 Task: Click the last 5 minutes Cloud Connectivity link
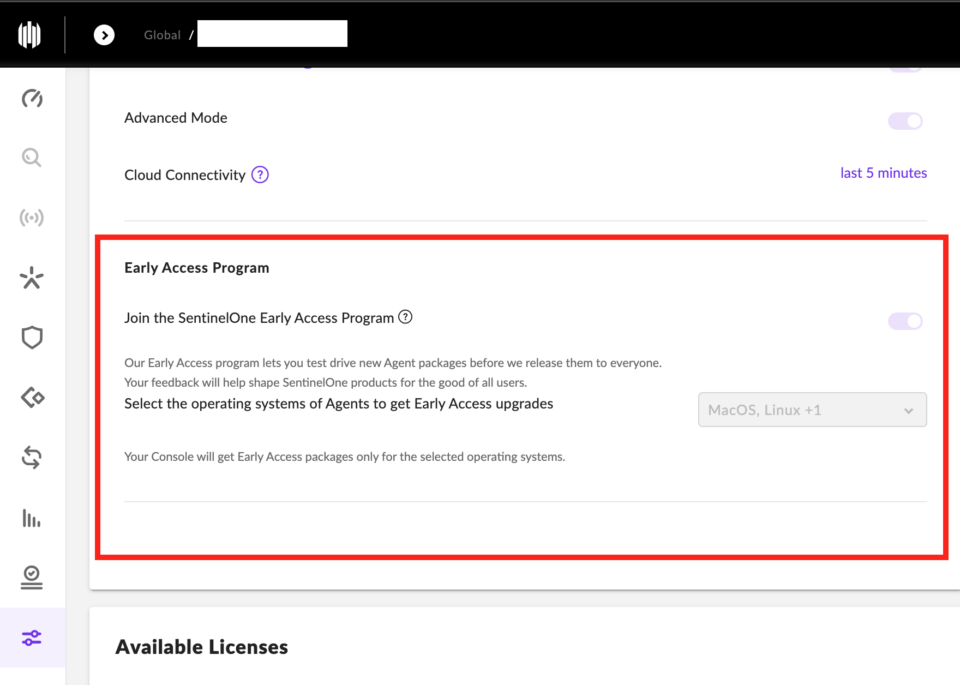pyautogui.click(x=883, y=172)
